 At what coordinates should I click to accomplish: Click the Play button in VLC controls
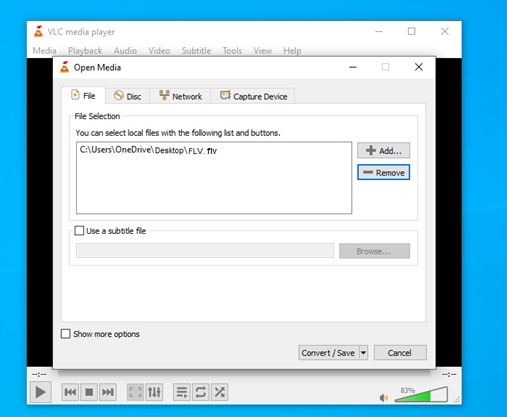pyautogui.click(x=40, y=392)
